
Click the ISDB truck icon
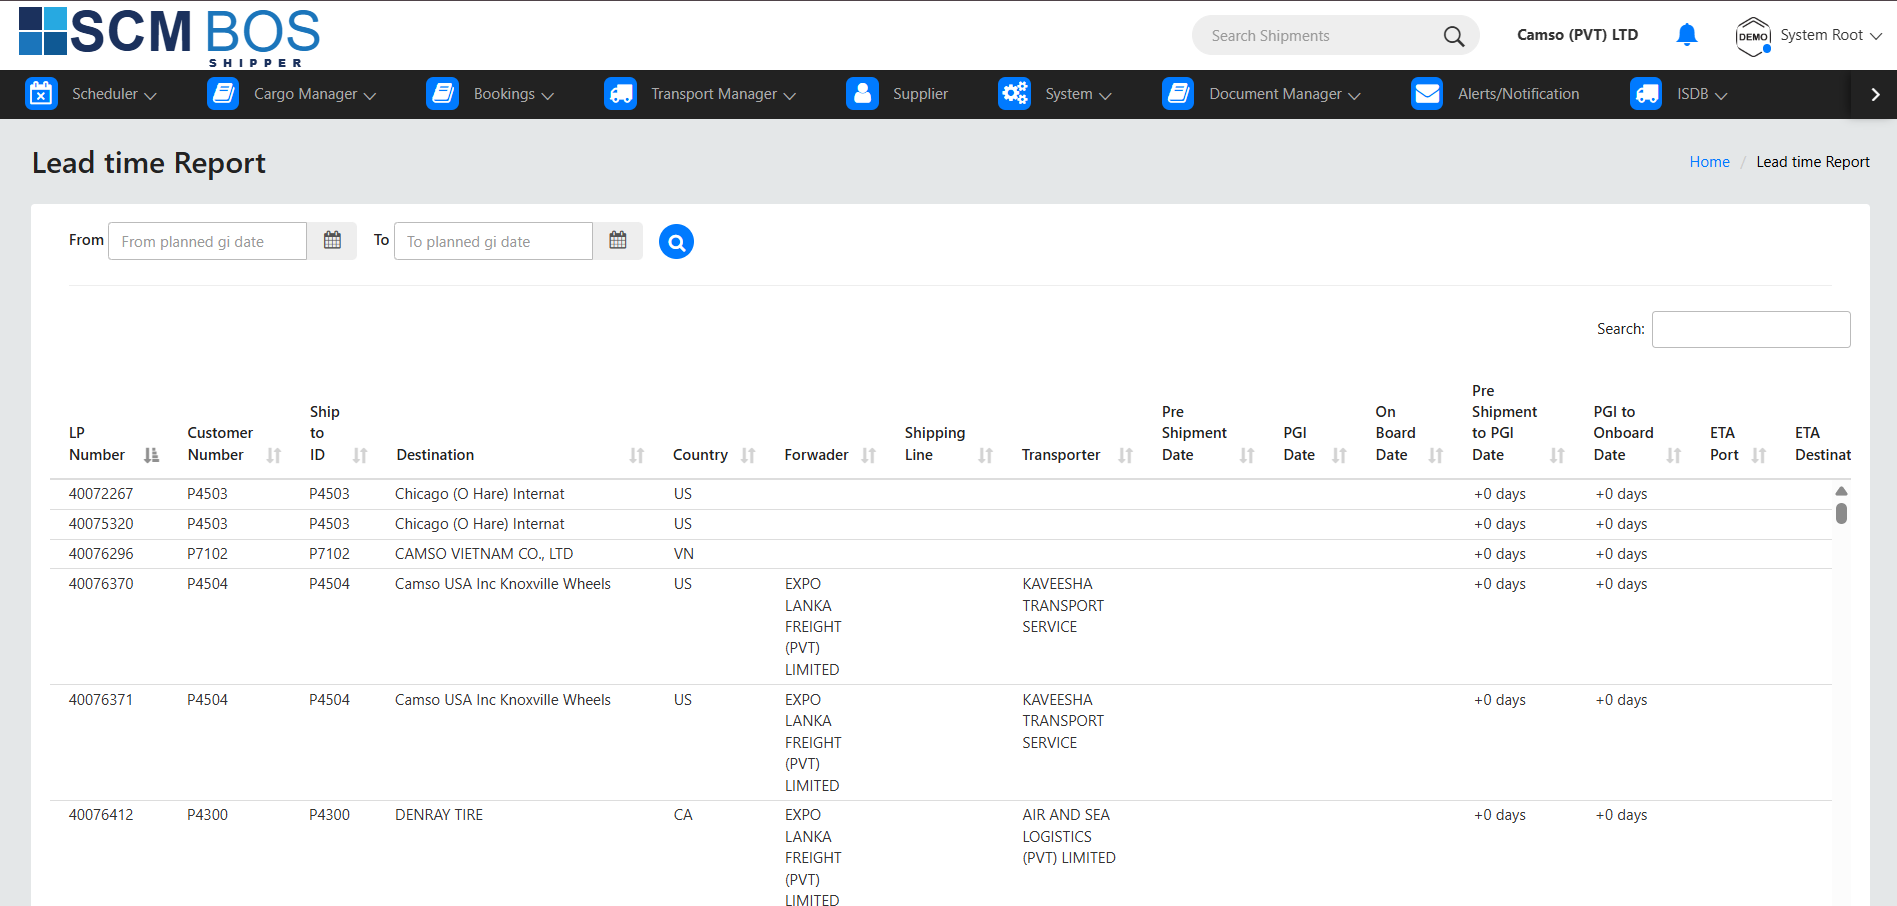pyautogui.click(x=1646, y=94)
